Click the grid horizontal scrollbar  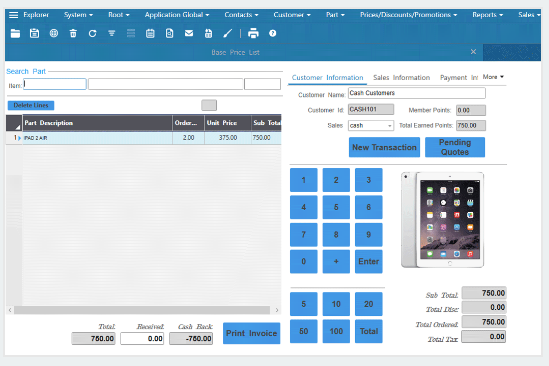click(x=142, y=310)
